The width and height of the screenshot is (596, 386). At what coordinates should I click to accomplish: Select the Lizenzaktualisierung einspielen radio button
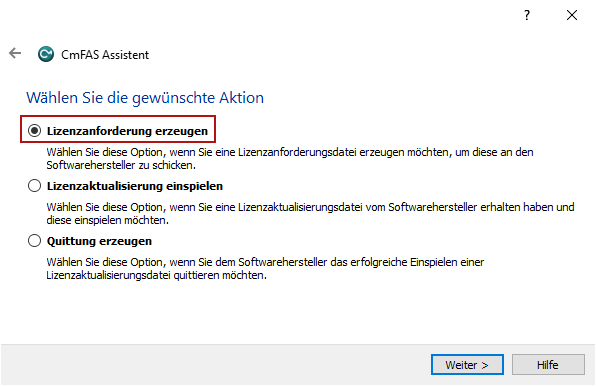point(34,186)
